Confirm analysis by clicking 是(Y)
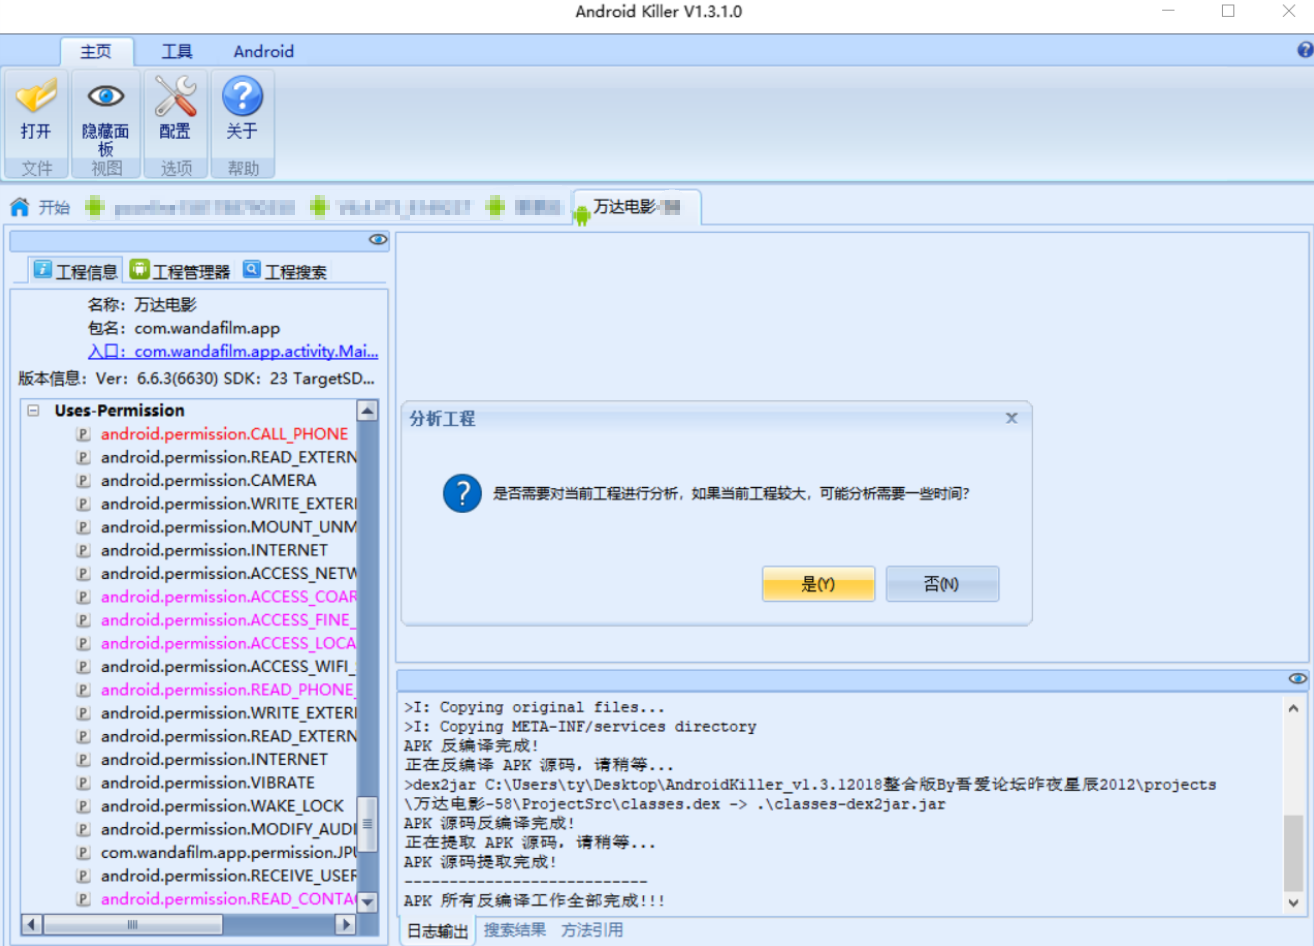The width and height of the screenshot is (1314, 946). point(818,583)
